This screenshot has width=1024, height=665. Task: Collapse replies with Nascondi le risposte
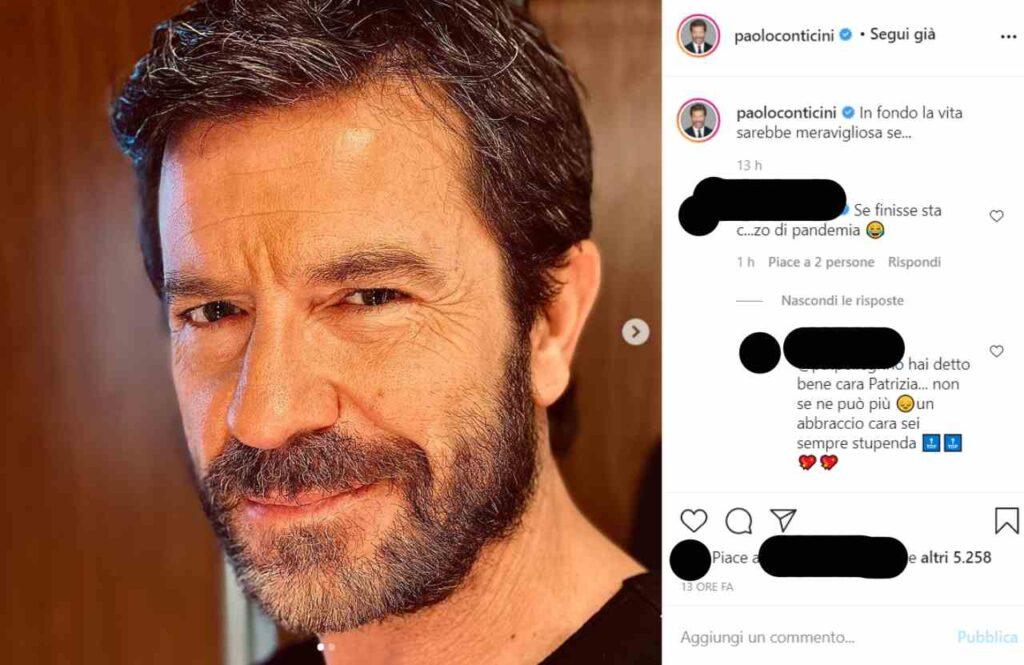pyautogui.click(x=842, y=300)
